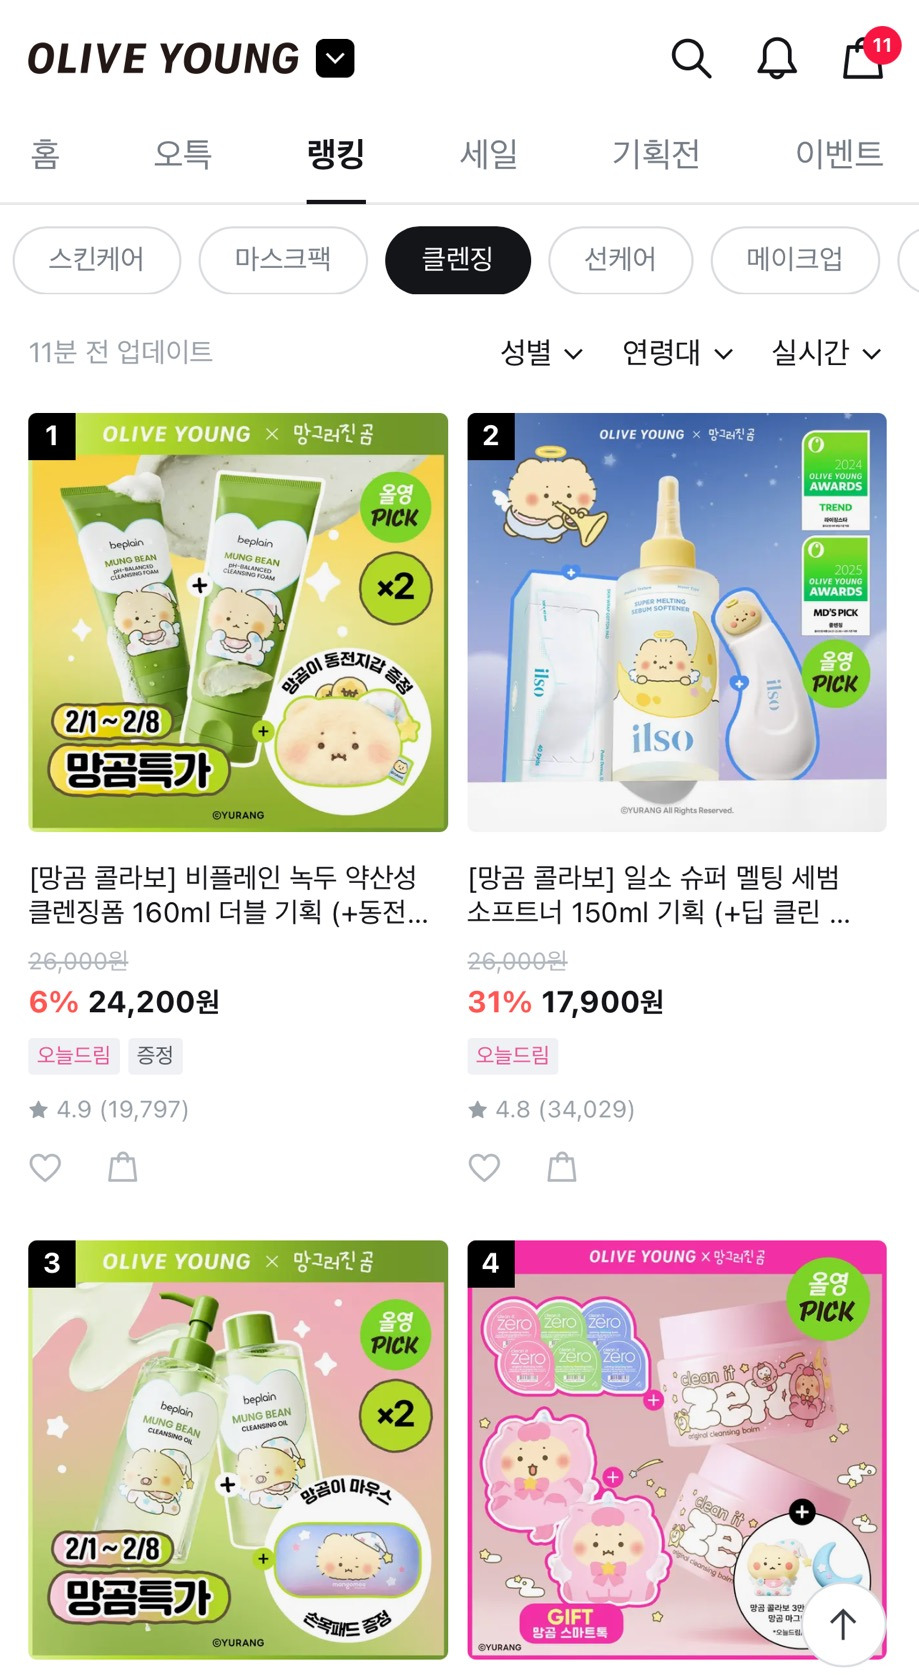The width and height of the screenshot is (919, 1678).
Task: Like the ilso super melting sebum softener
Action: click(x=484, y=1167)
